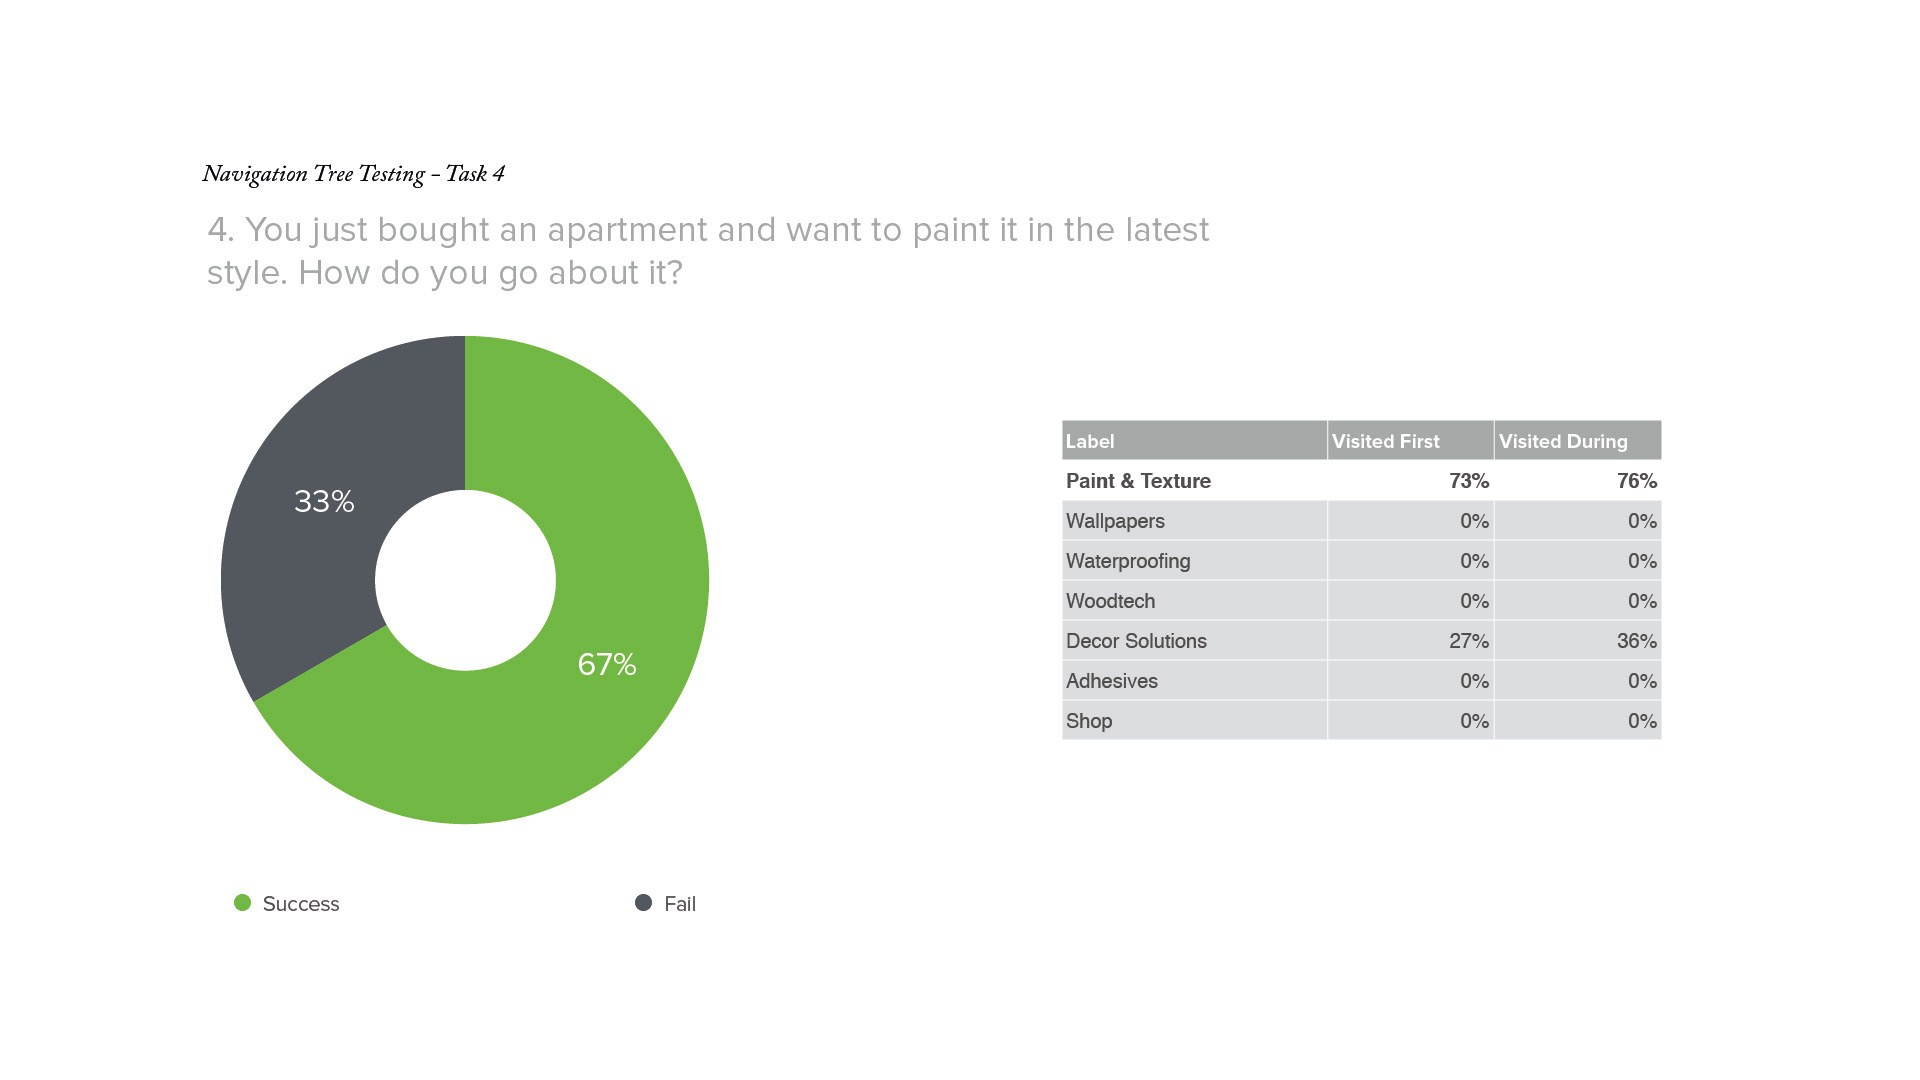The width and height of the screenshot is (1920, 1080).
Task: Select the Shop row label
Action: tap(1089, 721)
